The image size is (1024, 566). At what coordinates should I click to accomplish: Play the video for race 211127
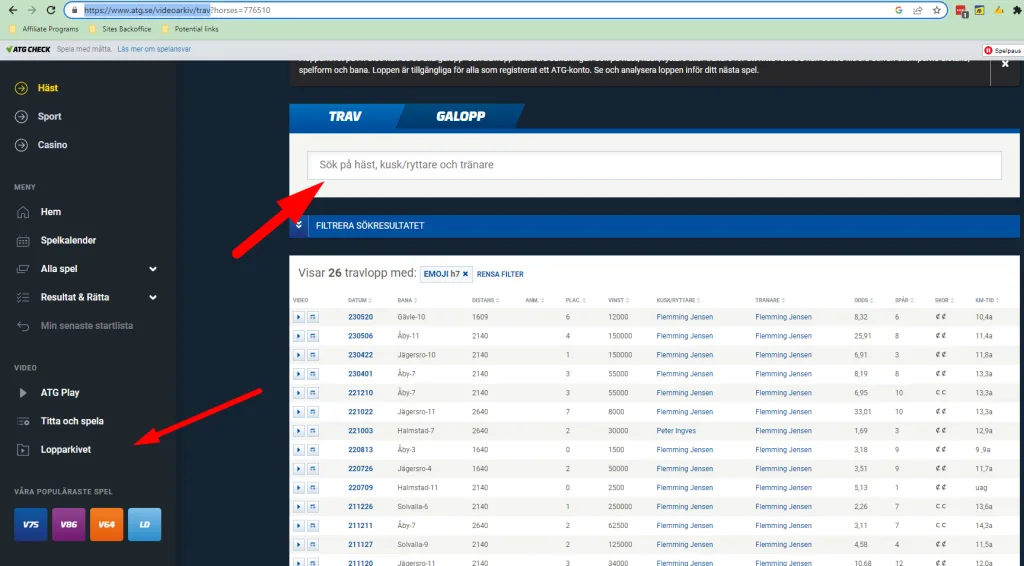pos(298,544)
